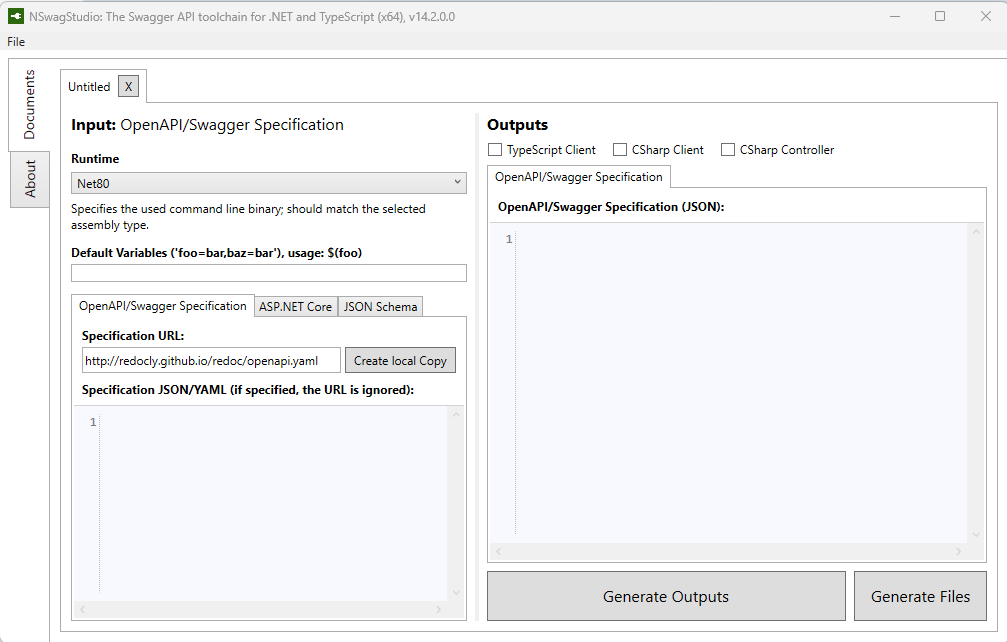Maximize the NSwagStudio window

click(x=940, y=16)
